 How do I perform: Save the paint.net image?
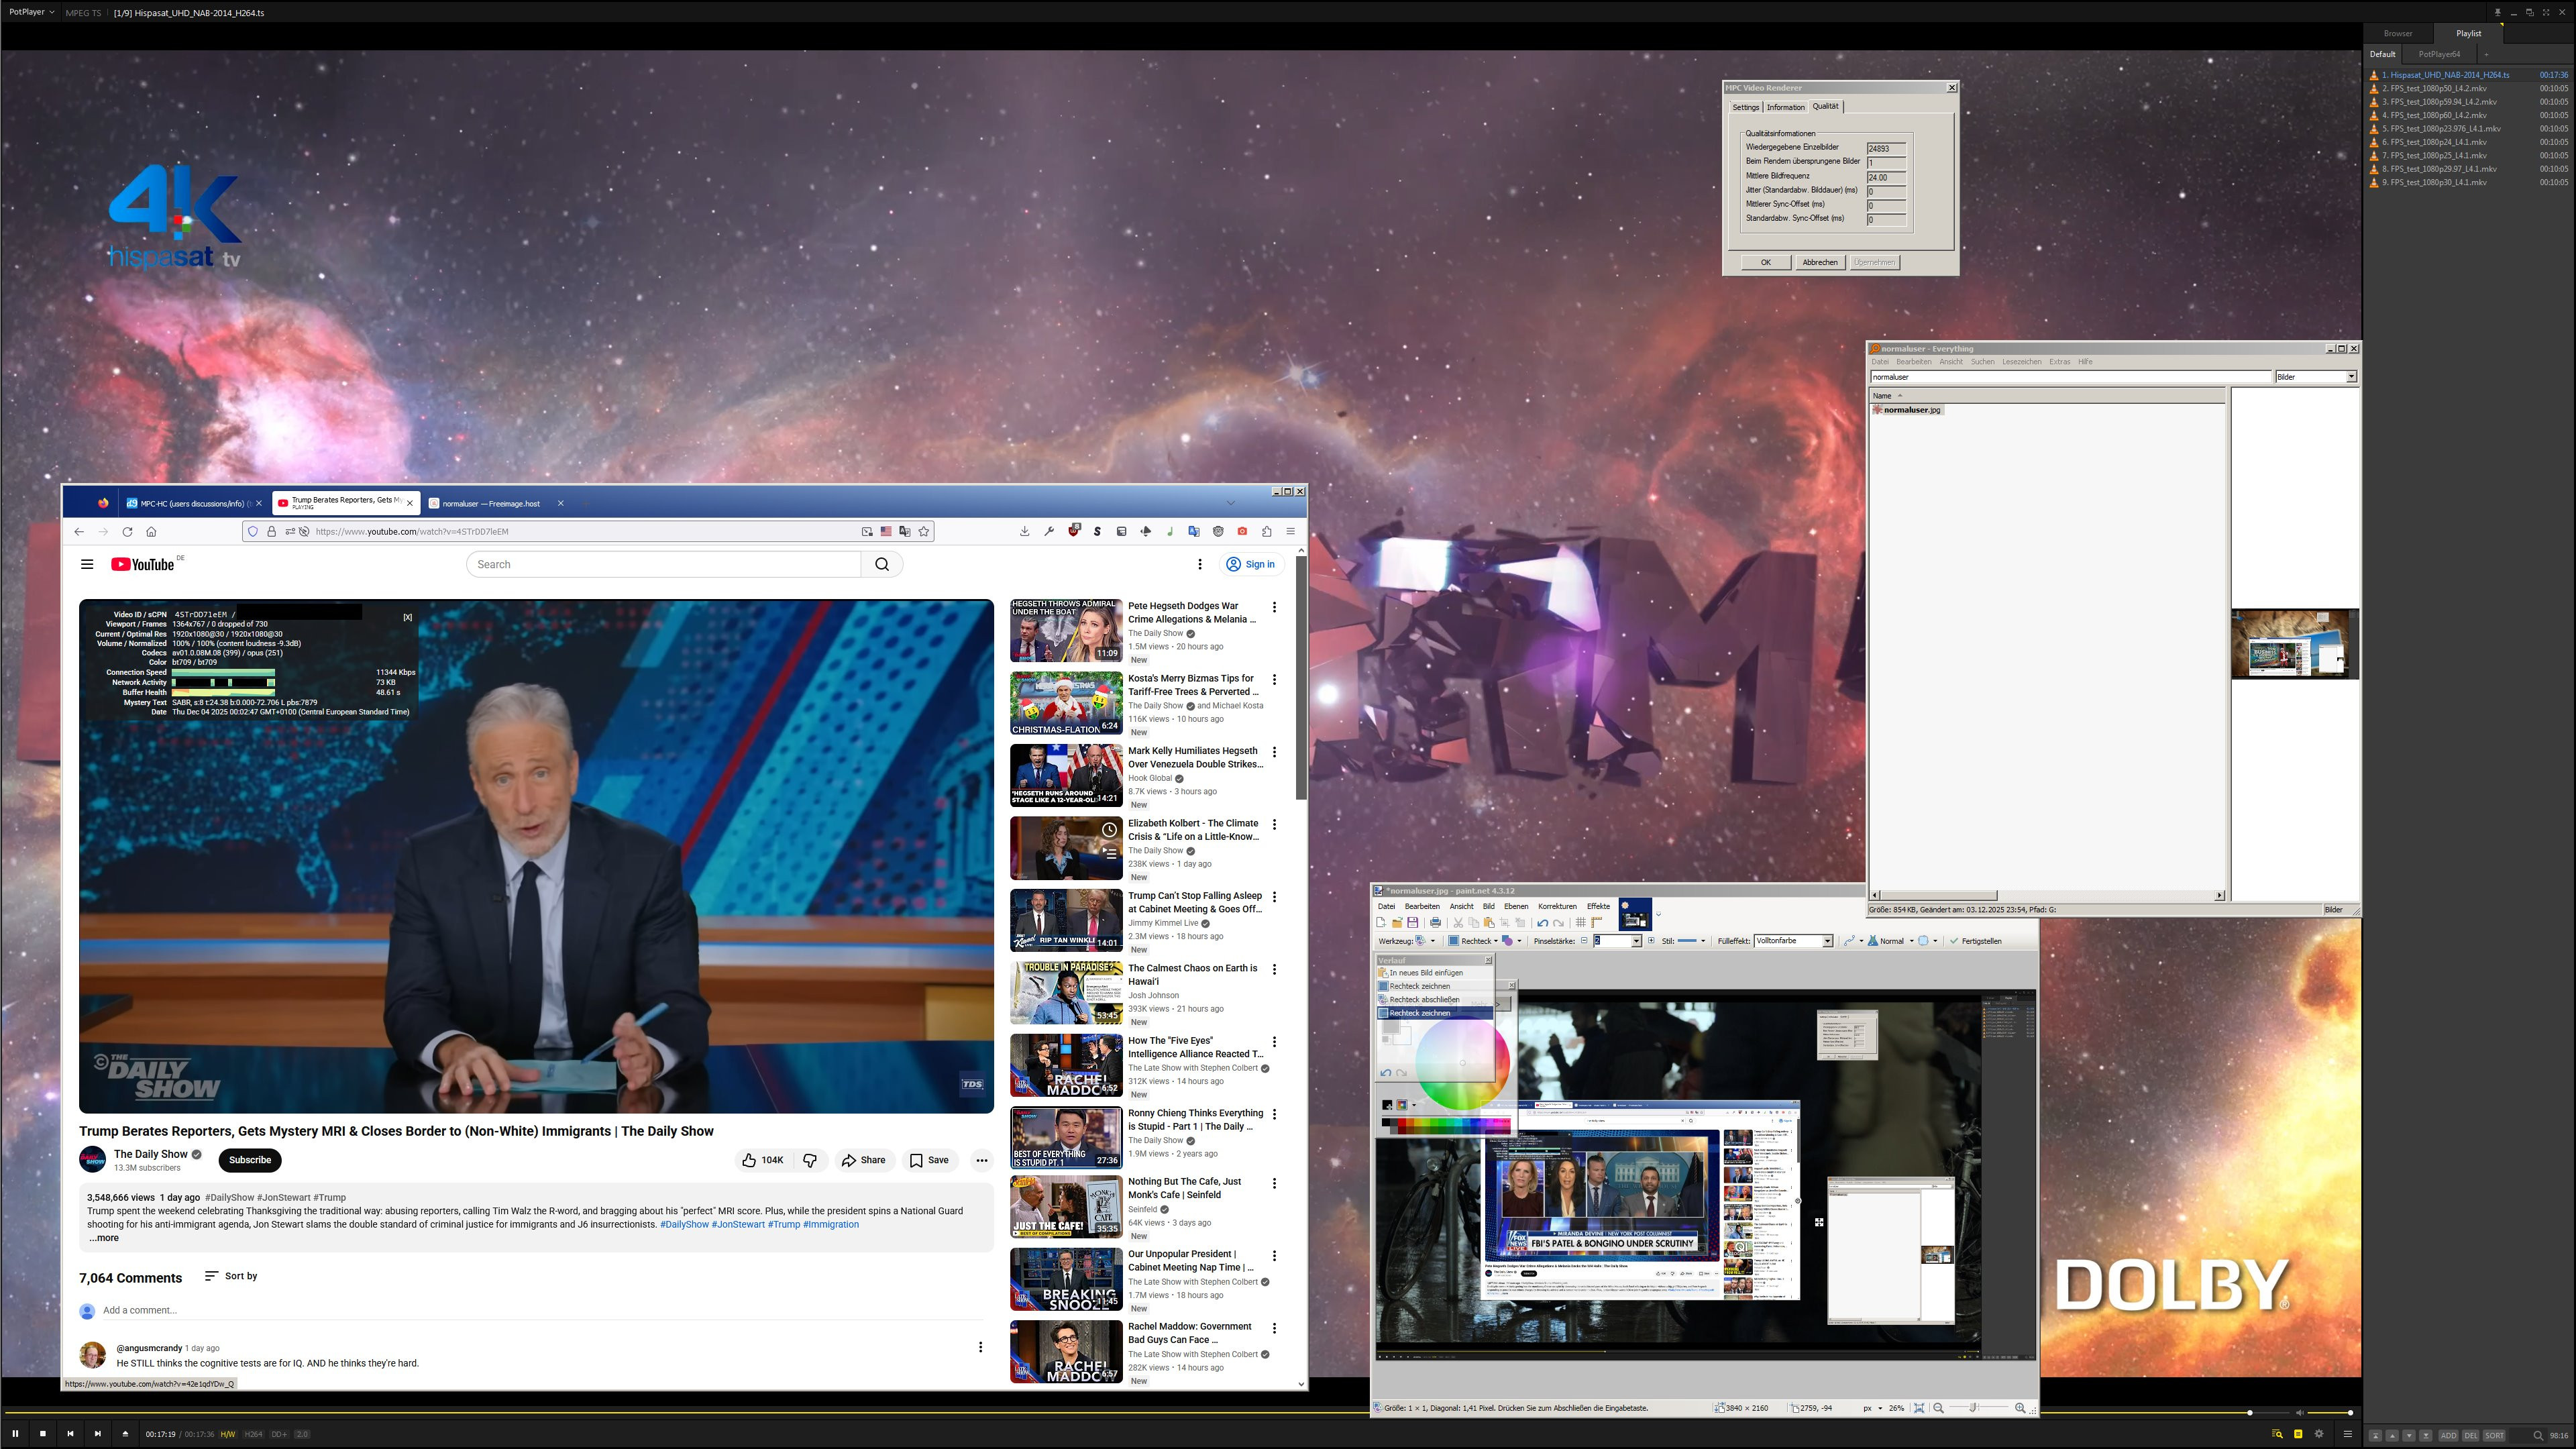pyautogui.click(x=1413, y=923)
